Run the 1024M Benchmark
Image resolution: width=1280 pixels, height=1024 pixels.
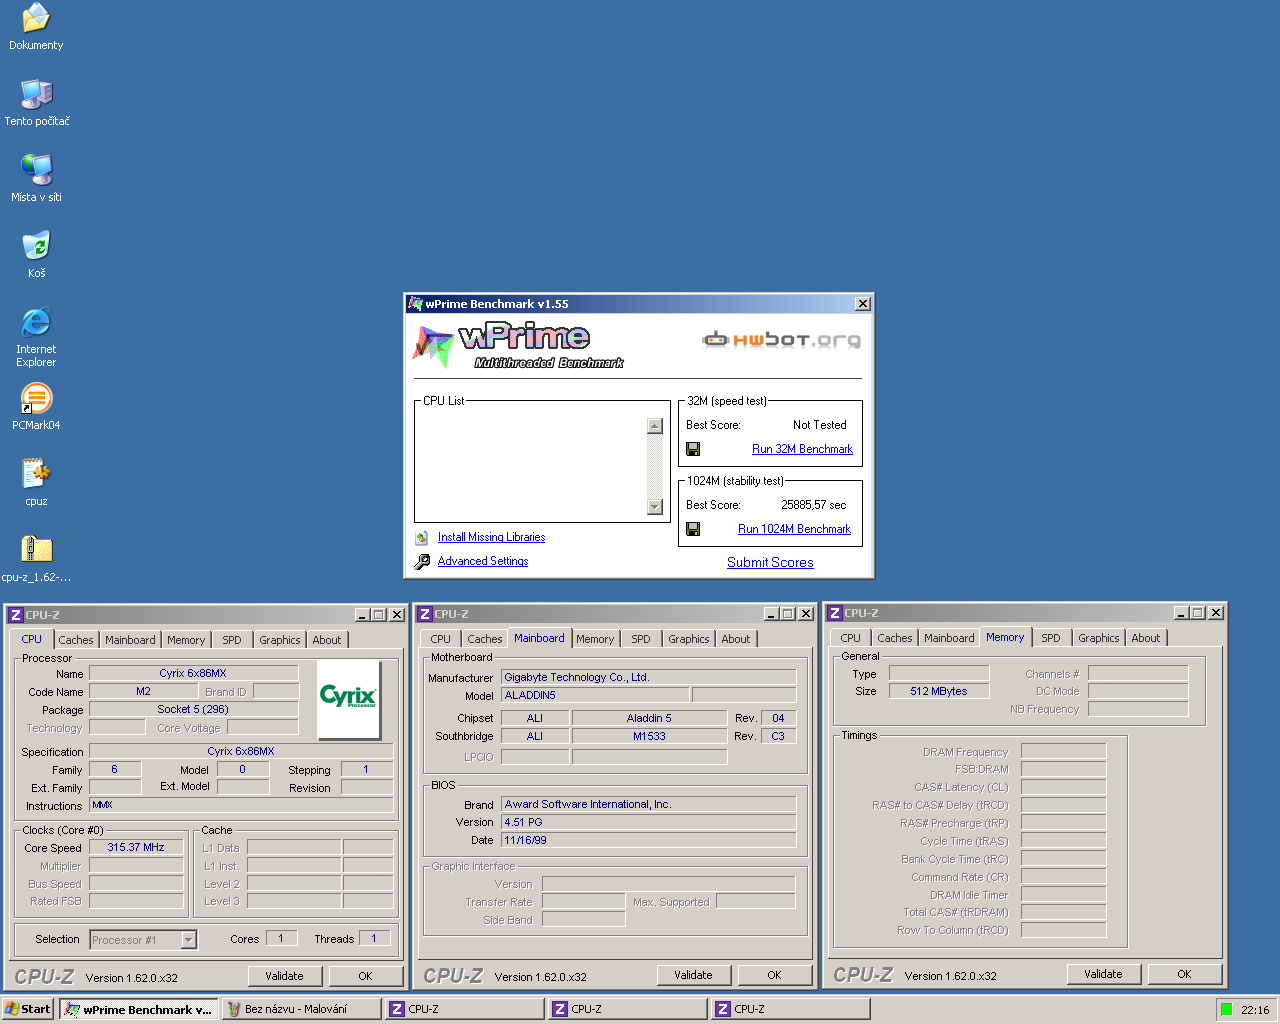(x=794, y=529)
